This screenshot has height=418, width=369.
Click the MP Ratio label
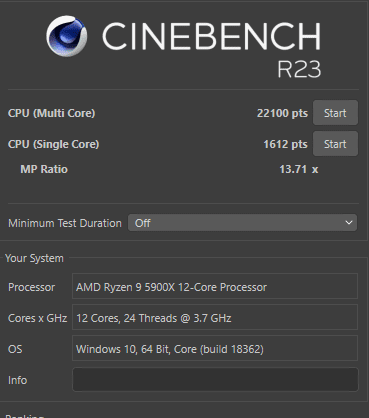pos(44,169)
